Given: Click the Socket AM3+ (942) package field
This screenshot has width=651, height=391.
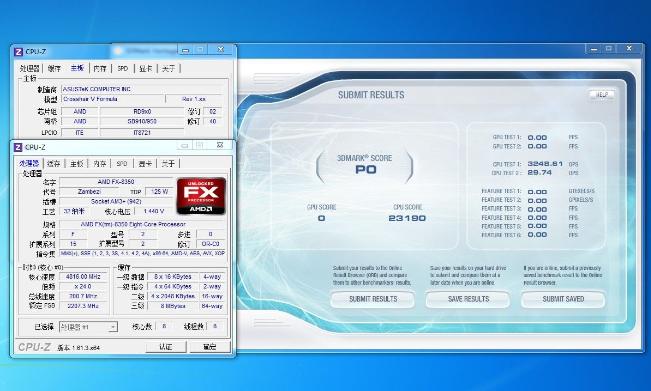Looking at the screenshot, I should tap(116, 202).
